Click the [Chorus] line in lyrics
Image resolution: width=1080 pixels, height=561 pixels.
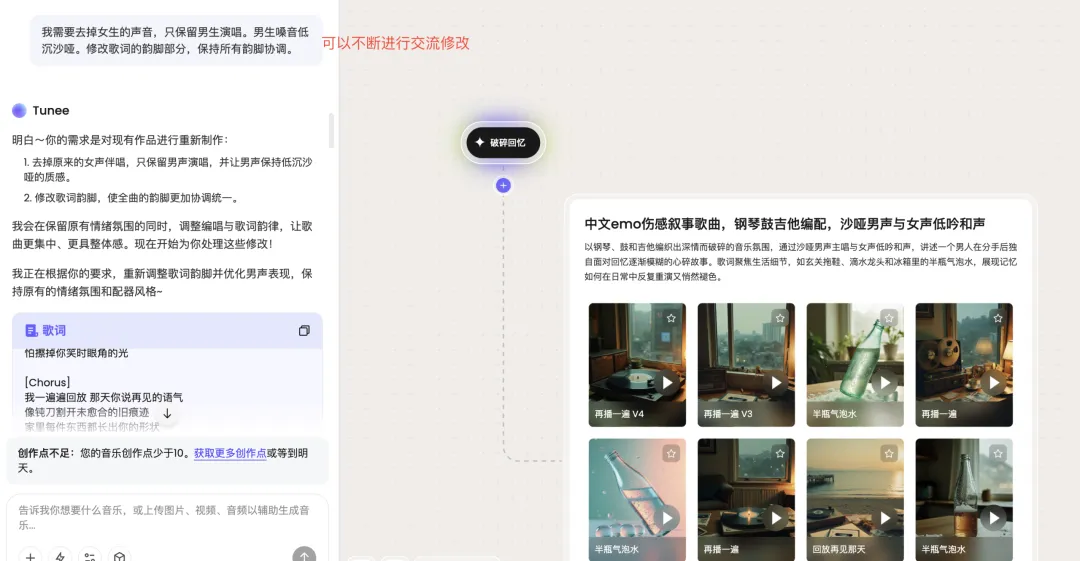pyautogui.click(x=48, y=382)
